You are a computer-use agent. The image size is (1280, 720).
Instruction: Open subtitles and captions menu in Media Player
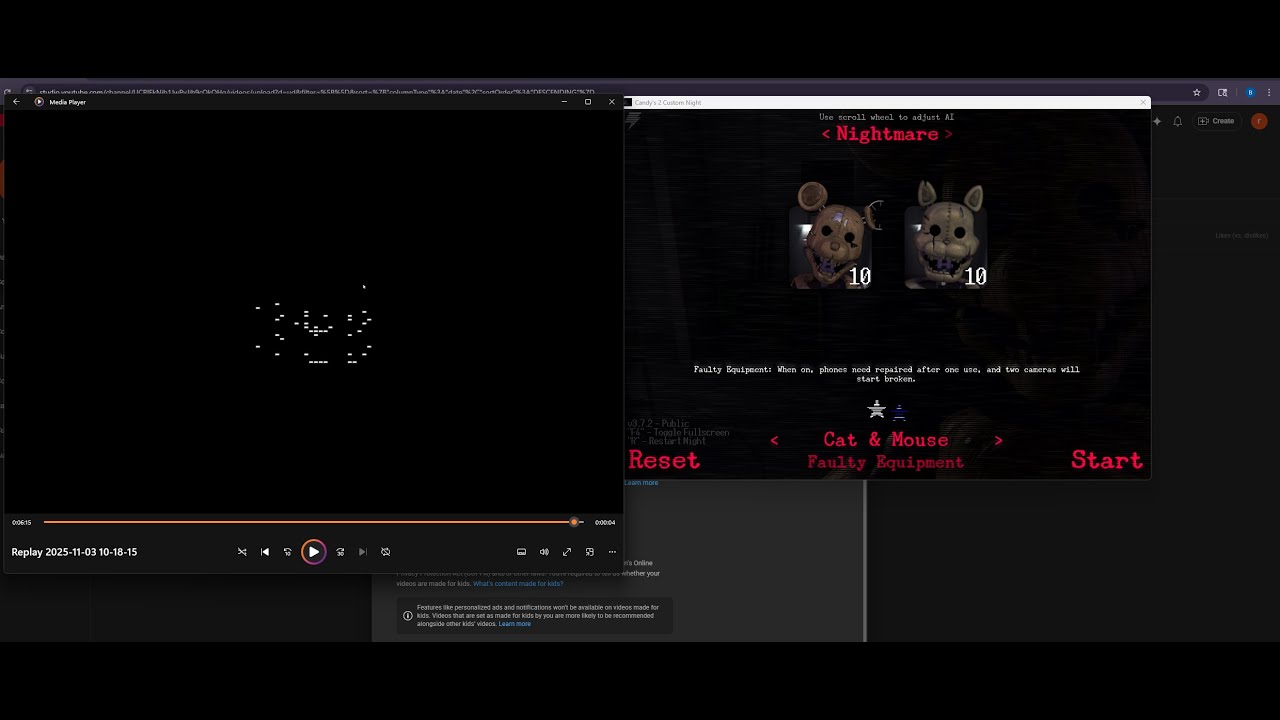tap(521, 552)
